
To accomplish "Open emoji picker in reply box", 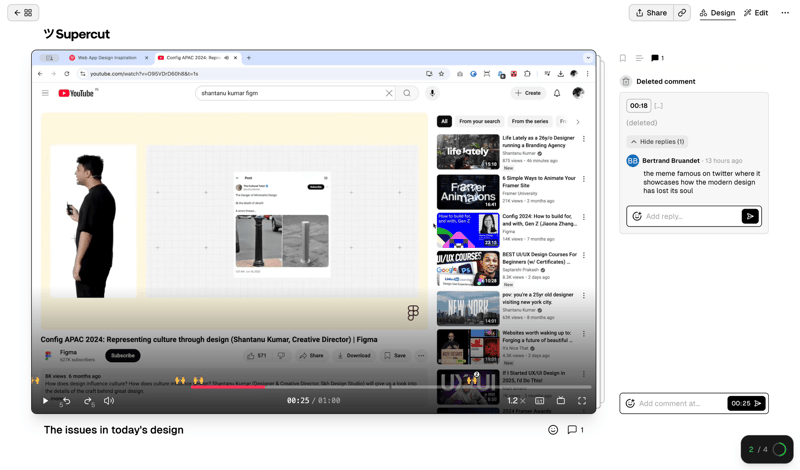I will pos(637,216).
